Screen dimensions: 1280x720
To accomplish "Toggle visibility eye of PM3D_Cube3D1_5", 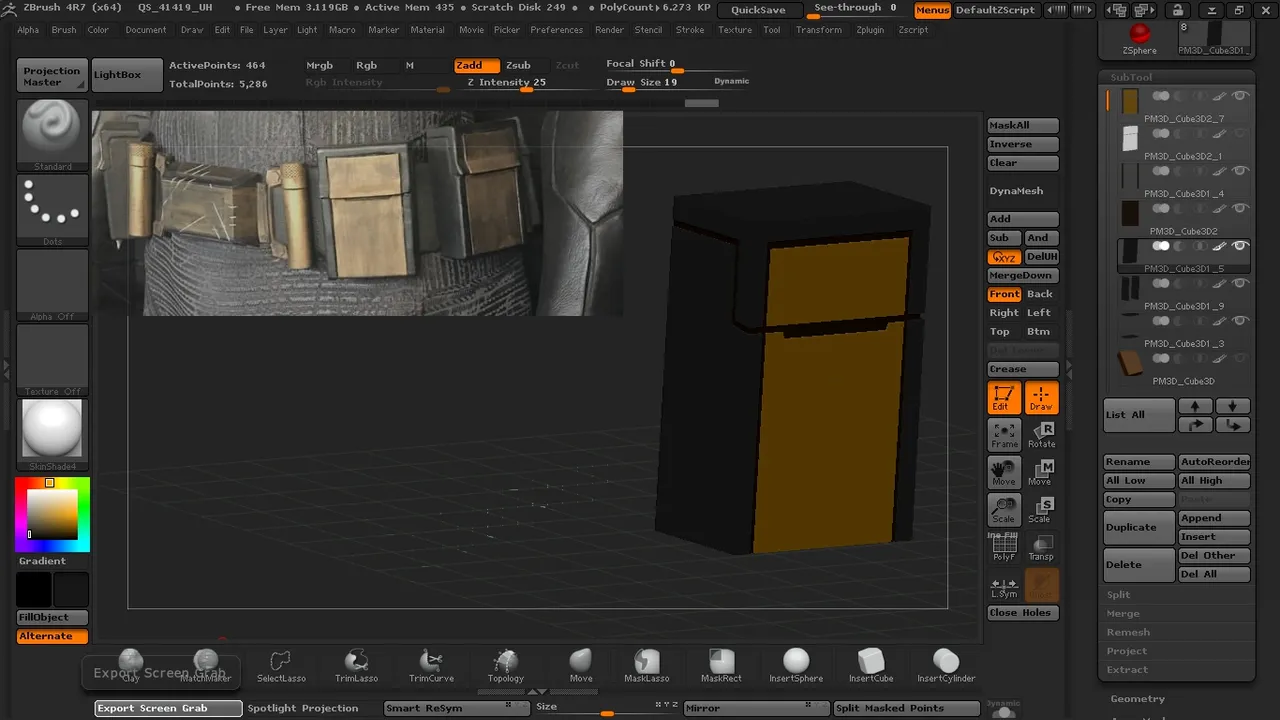I will click(x=1240, y=246).
